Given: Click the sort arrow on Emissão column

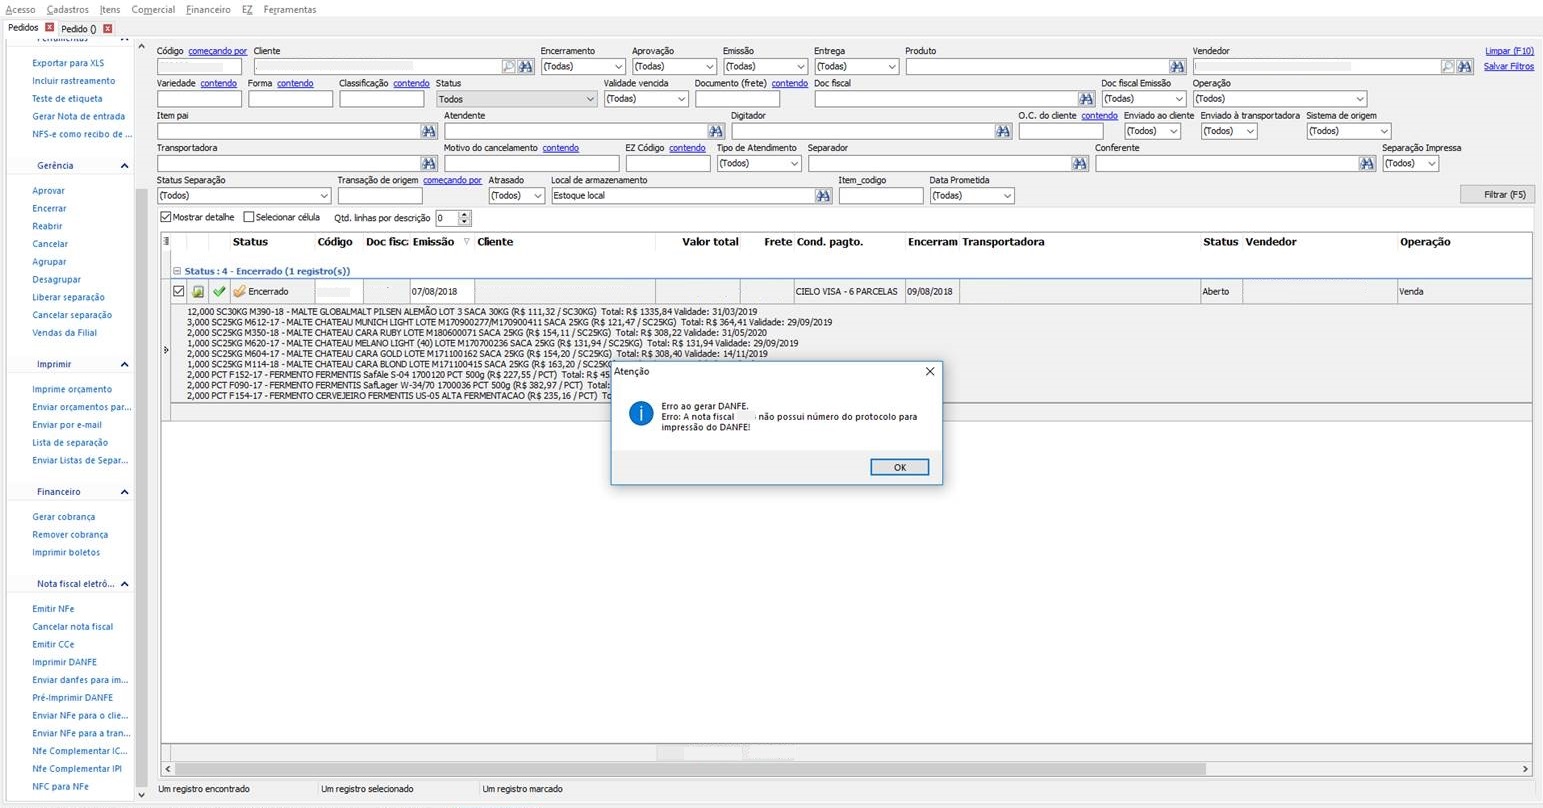Looking at the screenshot, I should tap(466, 242).
